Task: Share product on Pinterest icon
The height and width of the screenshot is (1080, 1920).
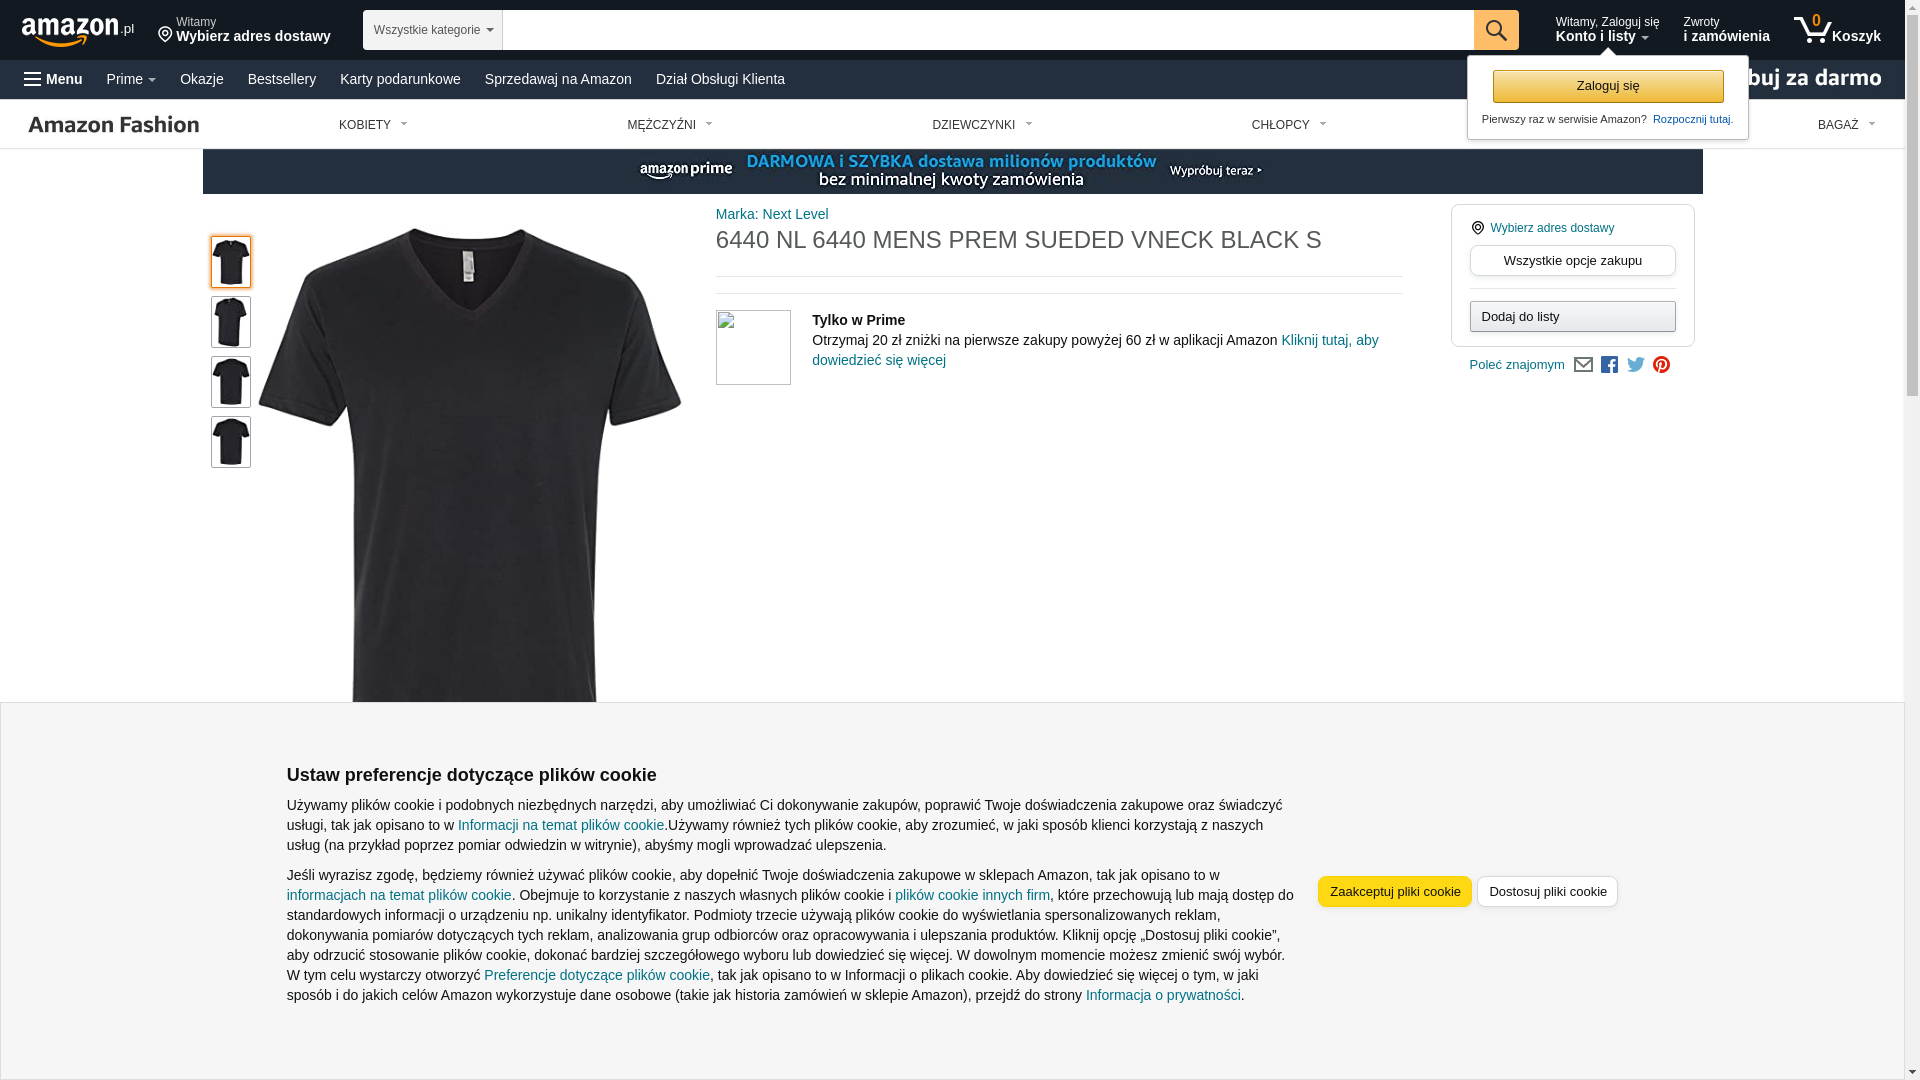Action: point(1661,365)
